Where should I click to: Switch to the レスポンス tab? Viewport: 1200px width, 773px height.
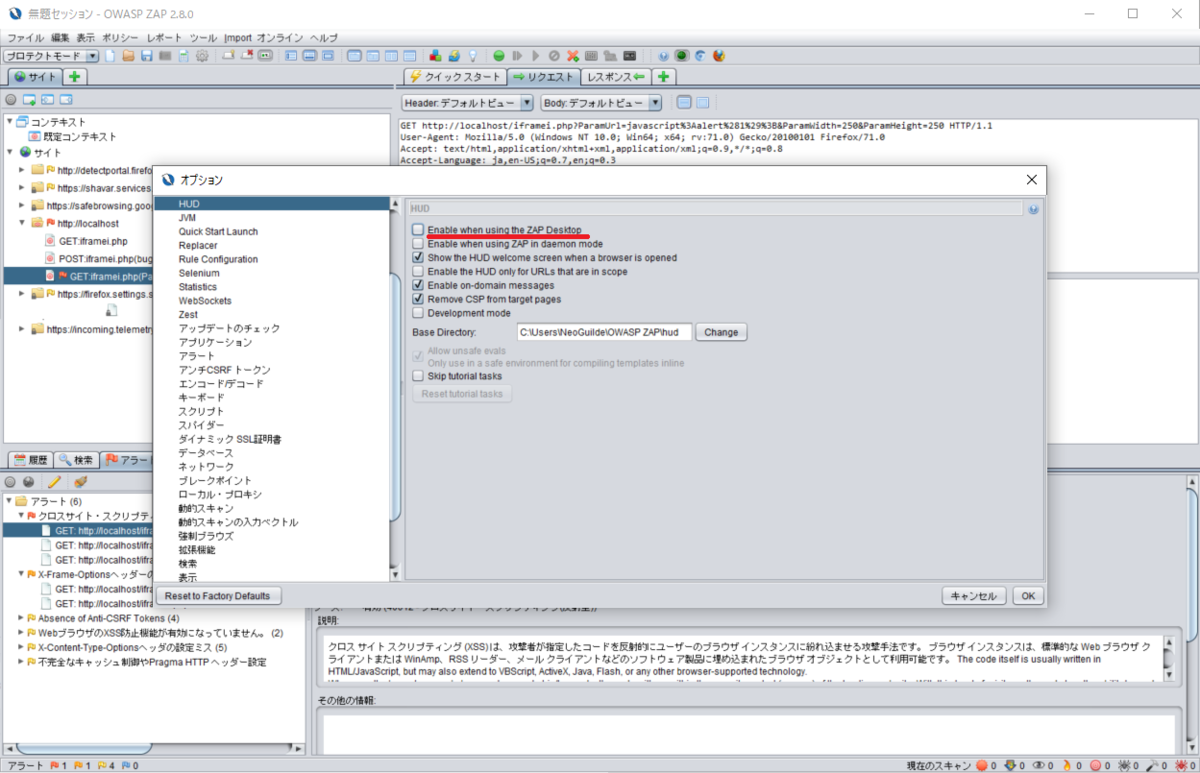pyautogui.click(x=615, y=77)
